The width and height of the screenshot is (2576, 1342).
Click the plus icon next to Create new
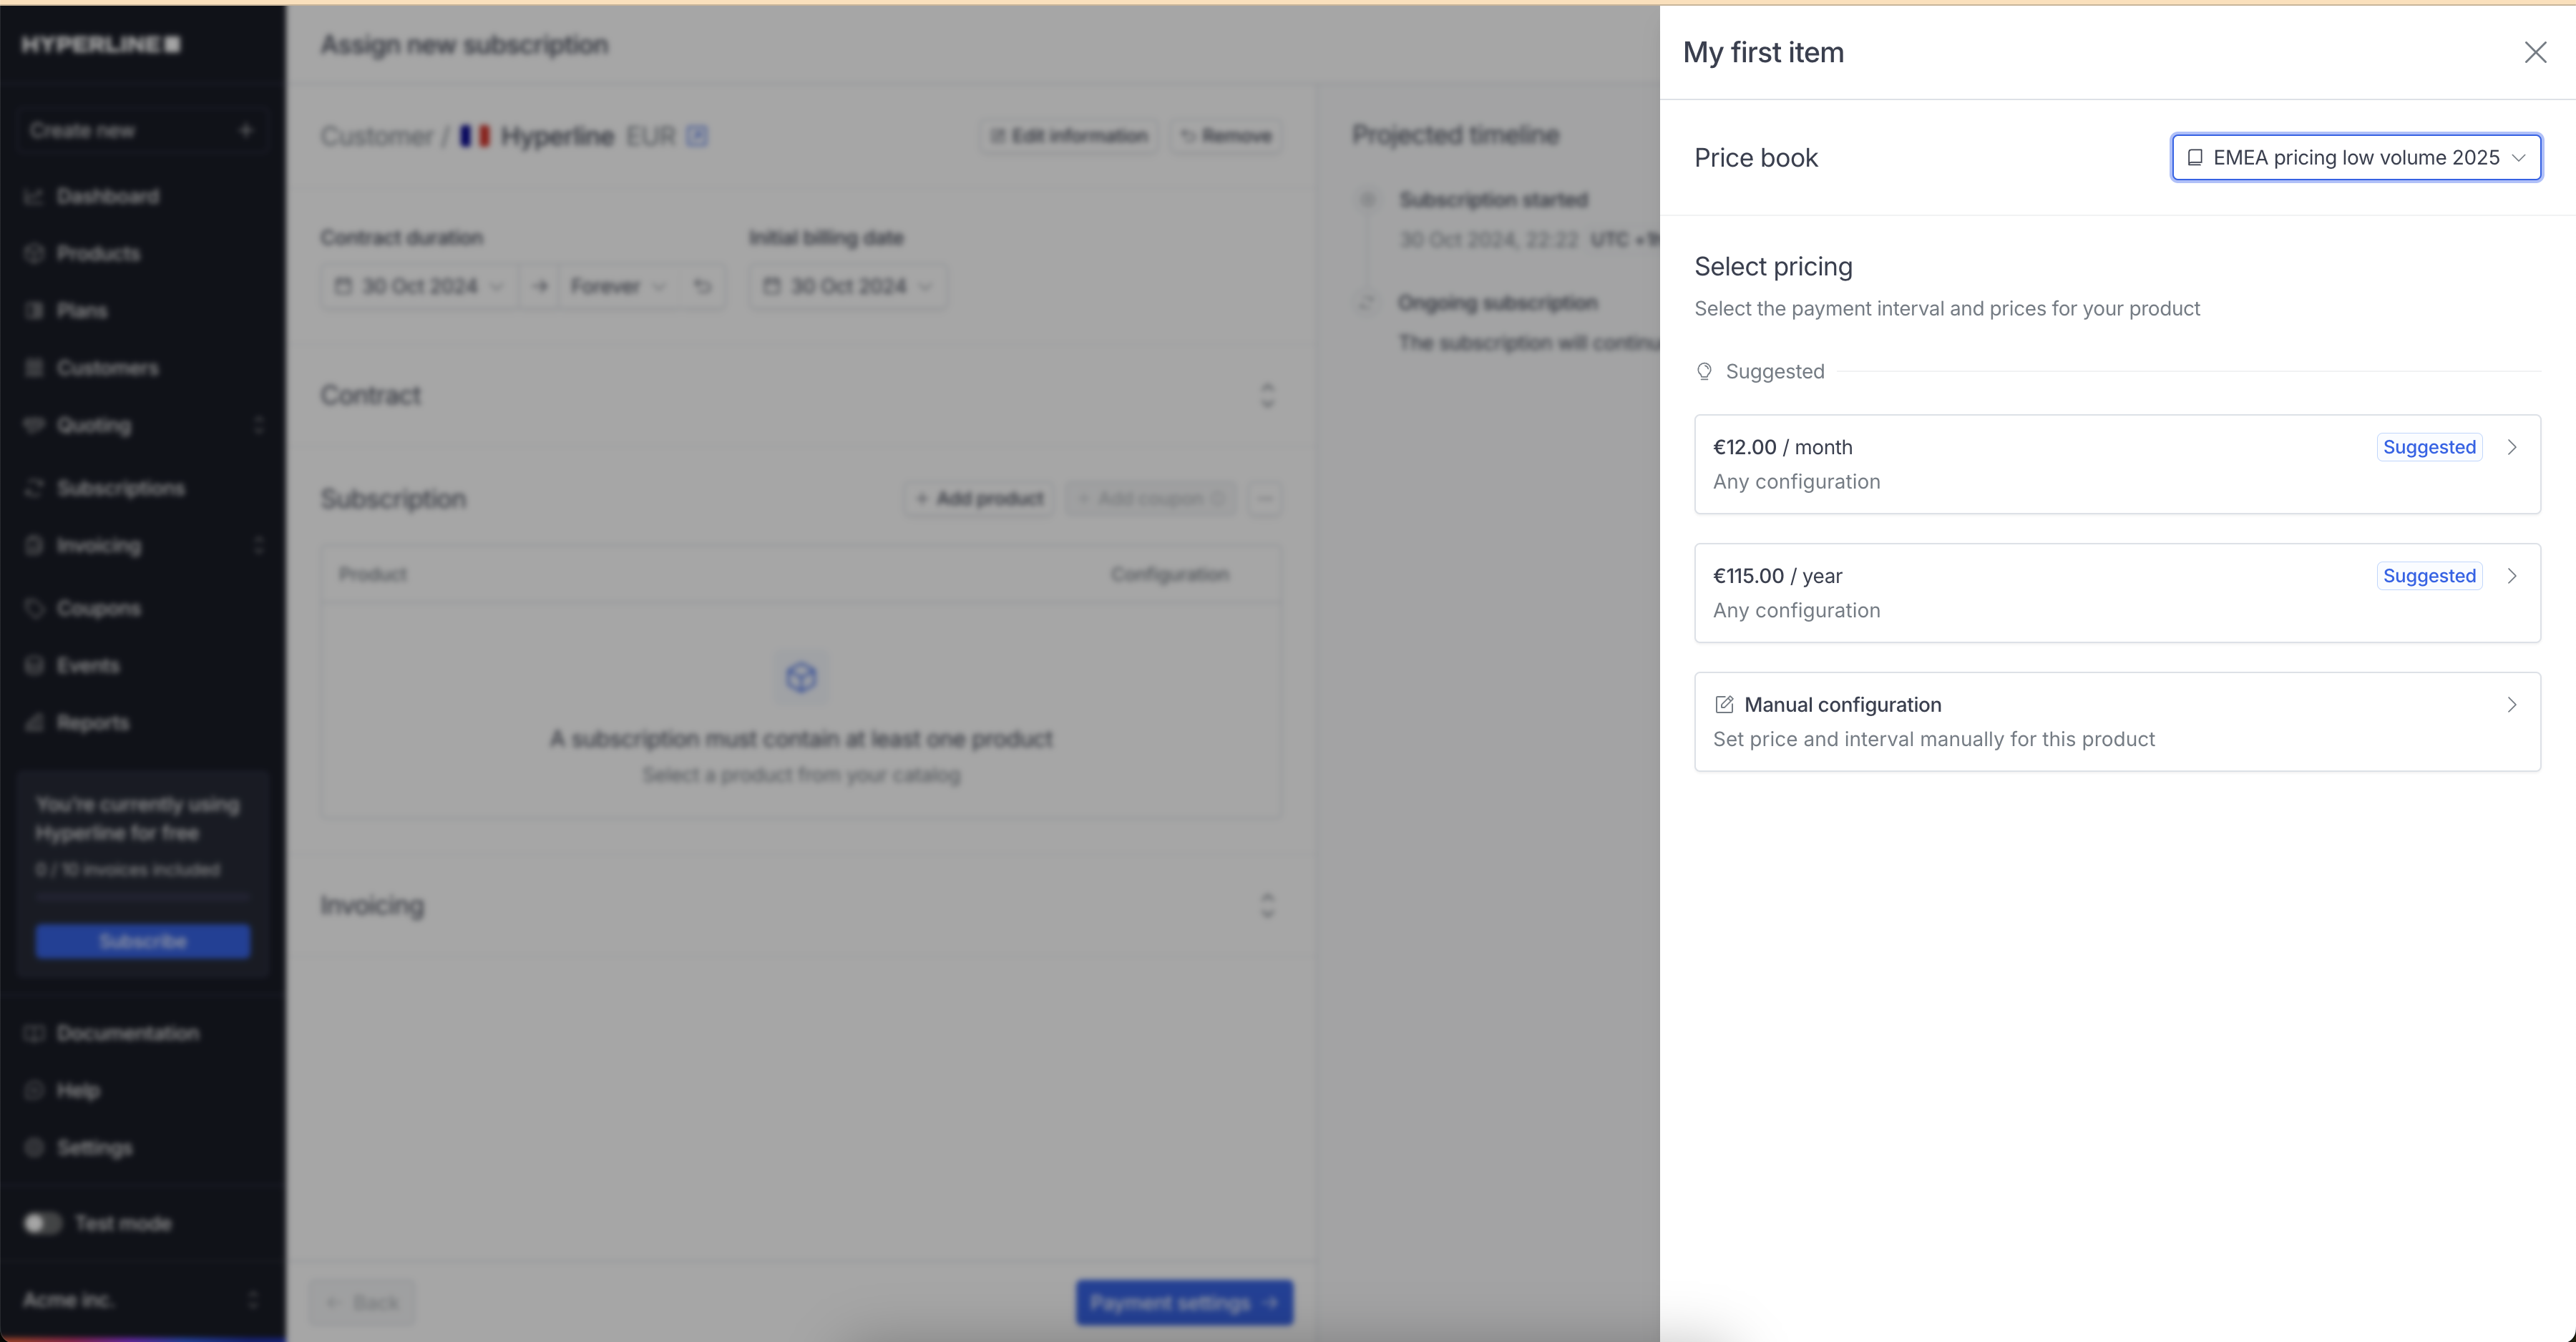(246, 130)
